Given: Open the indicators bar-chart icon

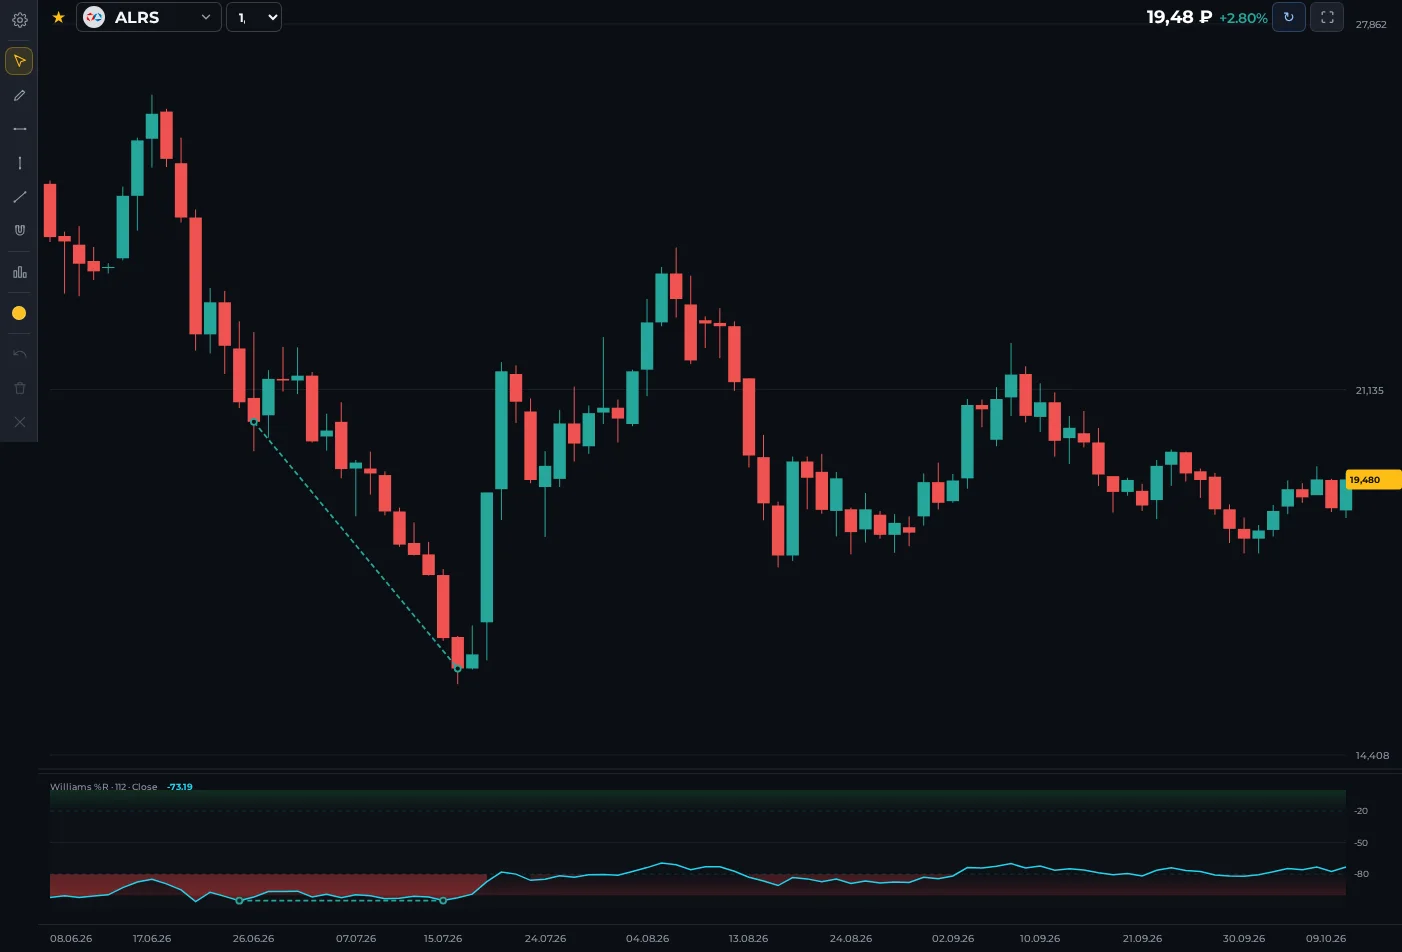Looking at the screenshot, I should tap(19, 272).
